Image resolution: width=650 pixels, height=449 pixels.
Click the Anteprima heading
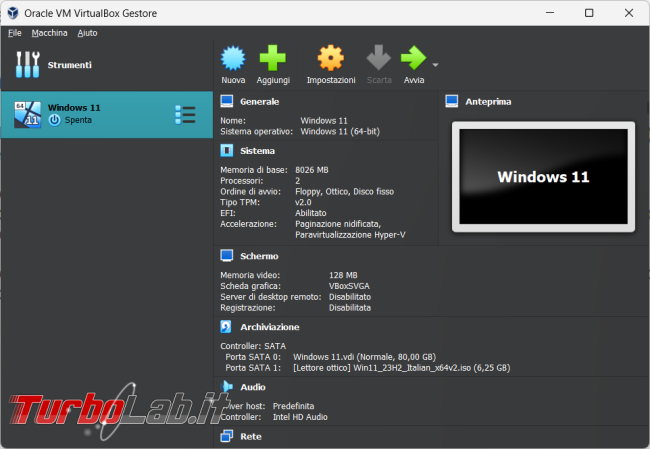(488, 102)
